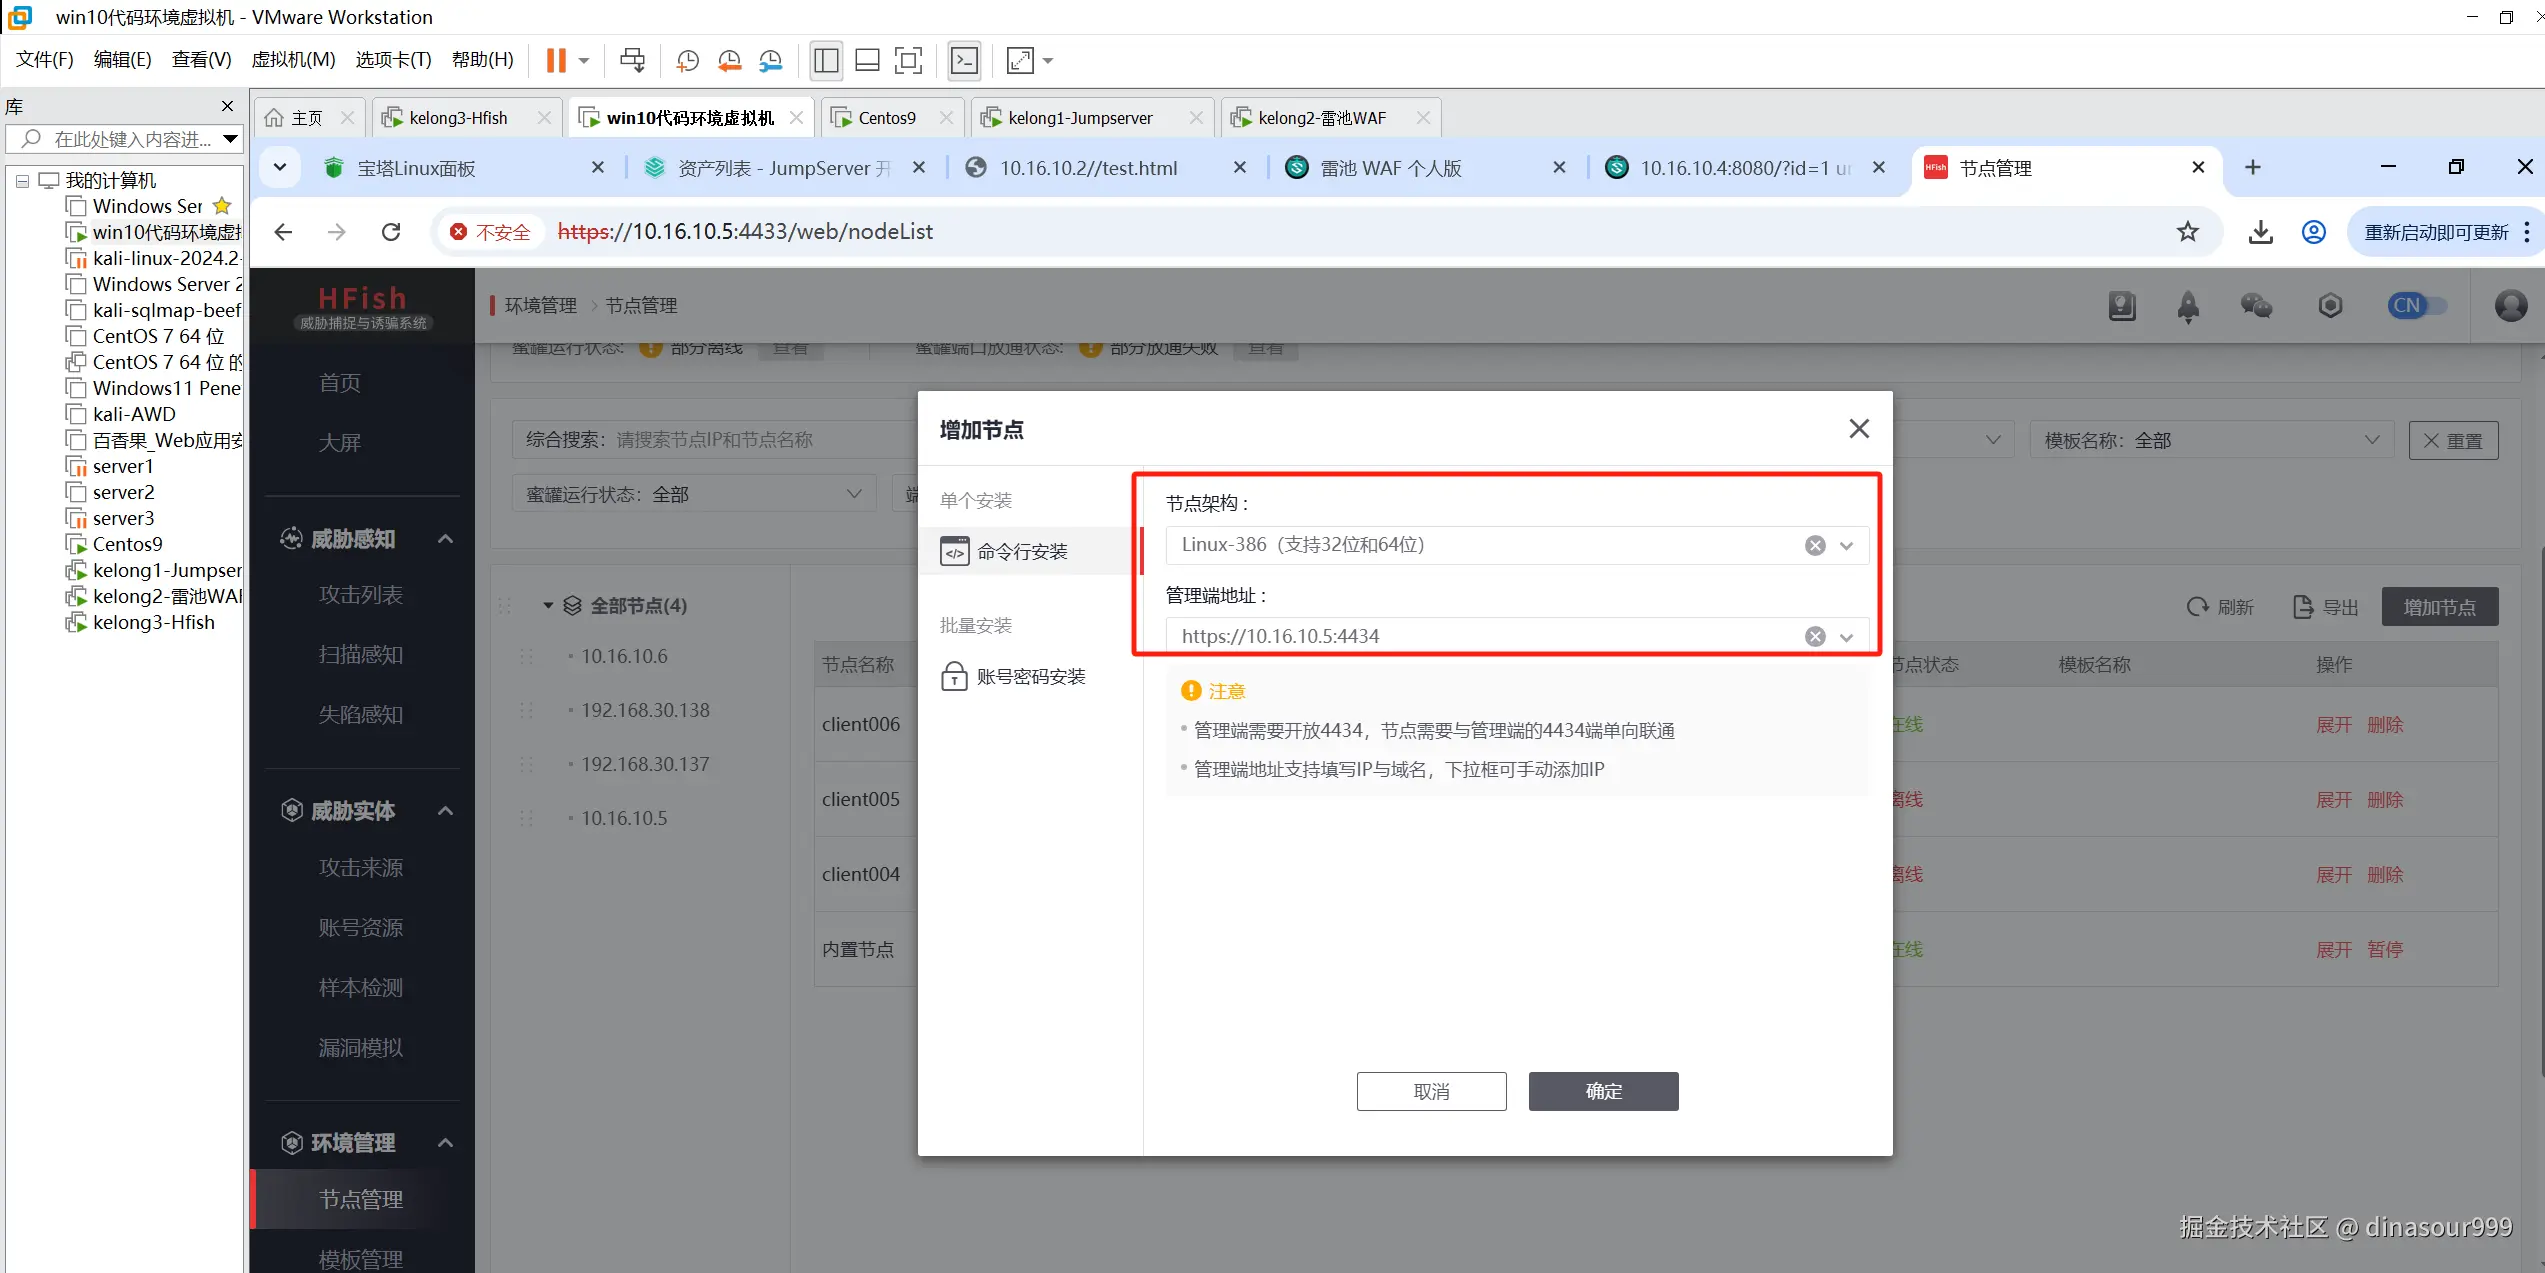The height and width of the screenshot is (1273, 2545).
Task: Expand the 节点架构 dropdown arrow
Action: (1847, 545)
